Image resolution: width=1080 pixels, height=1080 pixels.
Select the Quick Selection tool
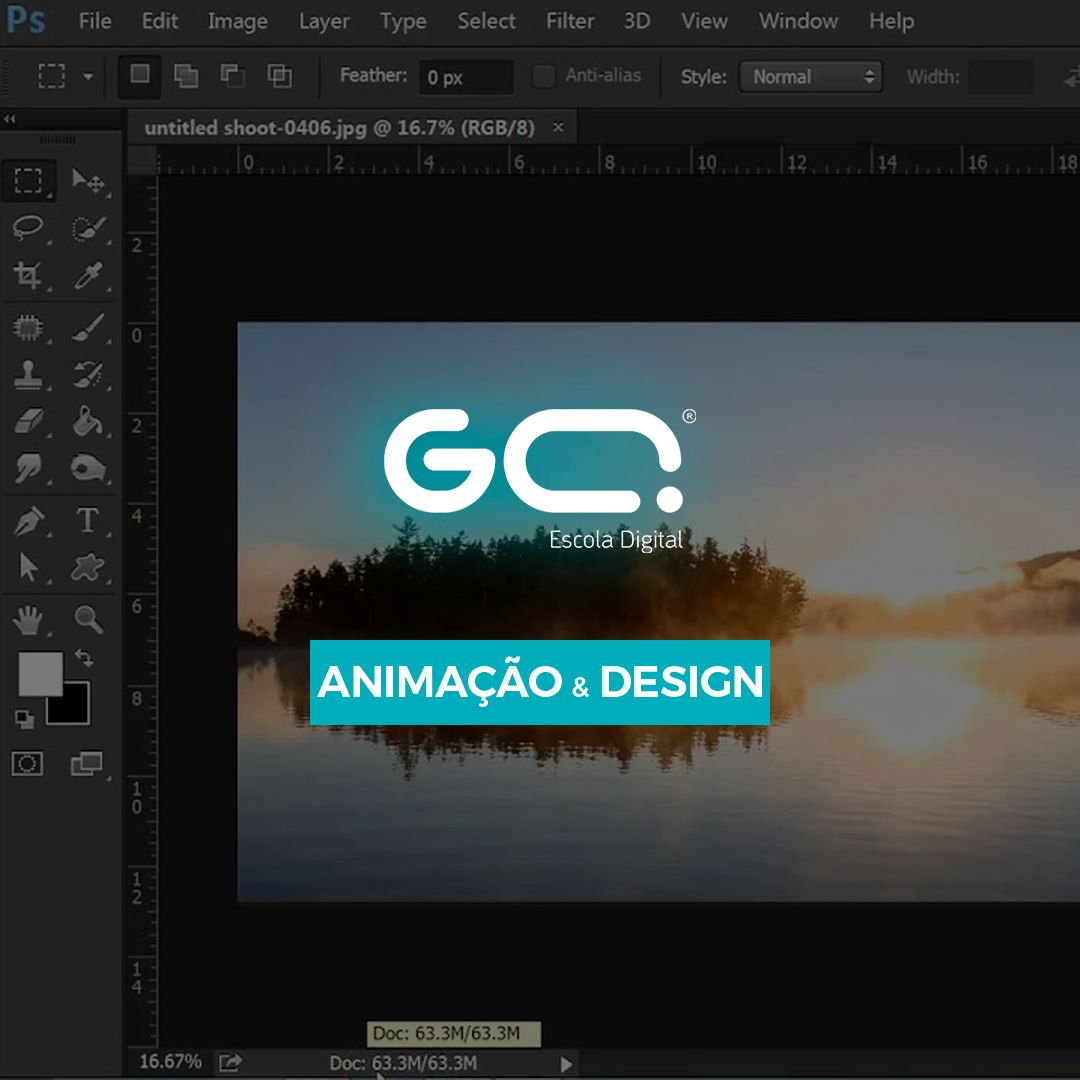(x=88, y=228)
